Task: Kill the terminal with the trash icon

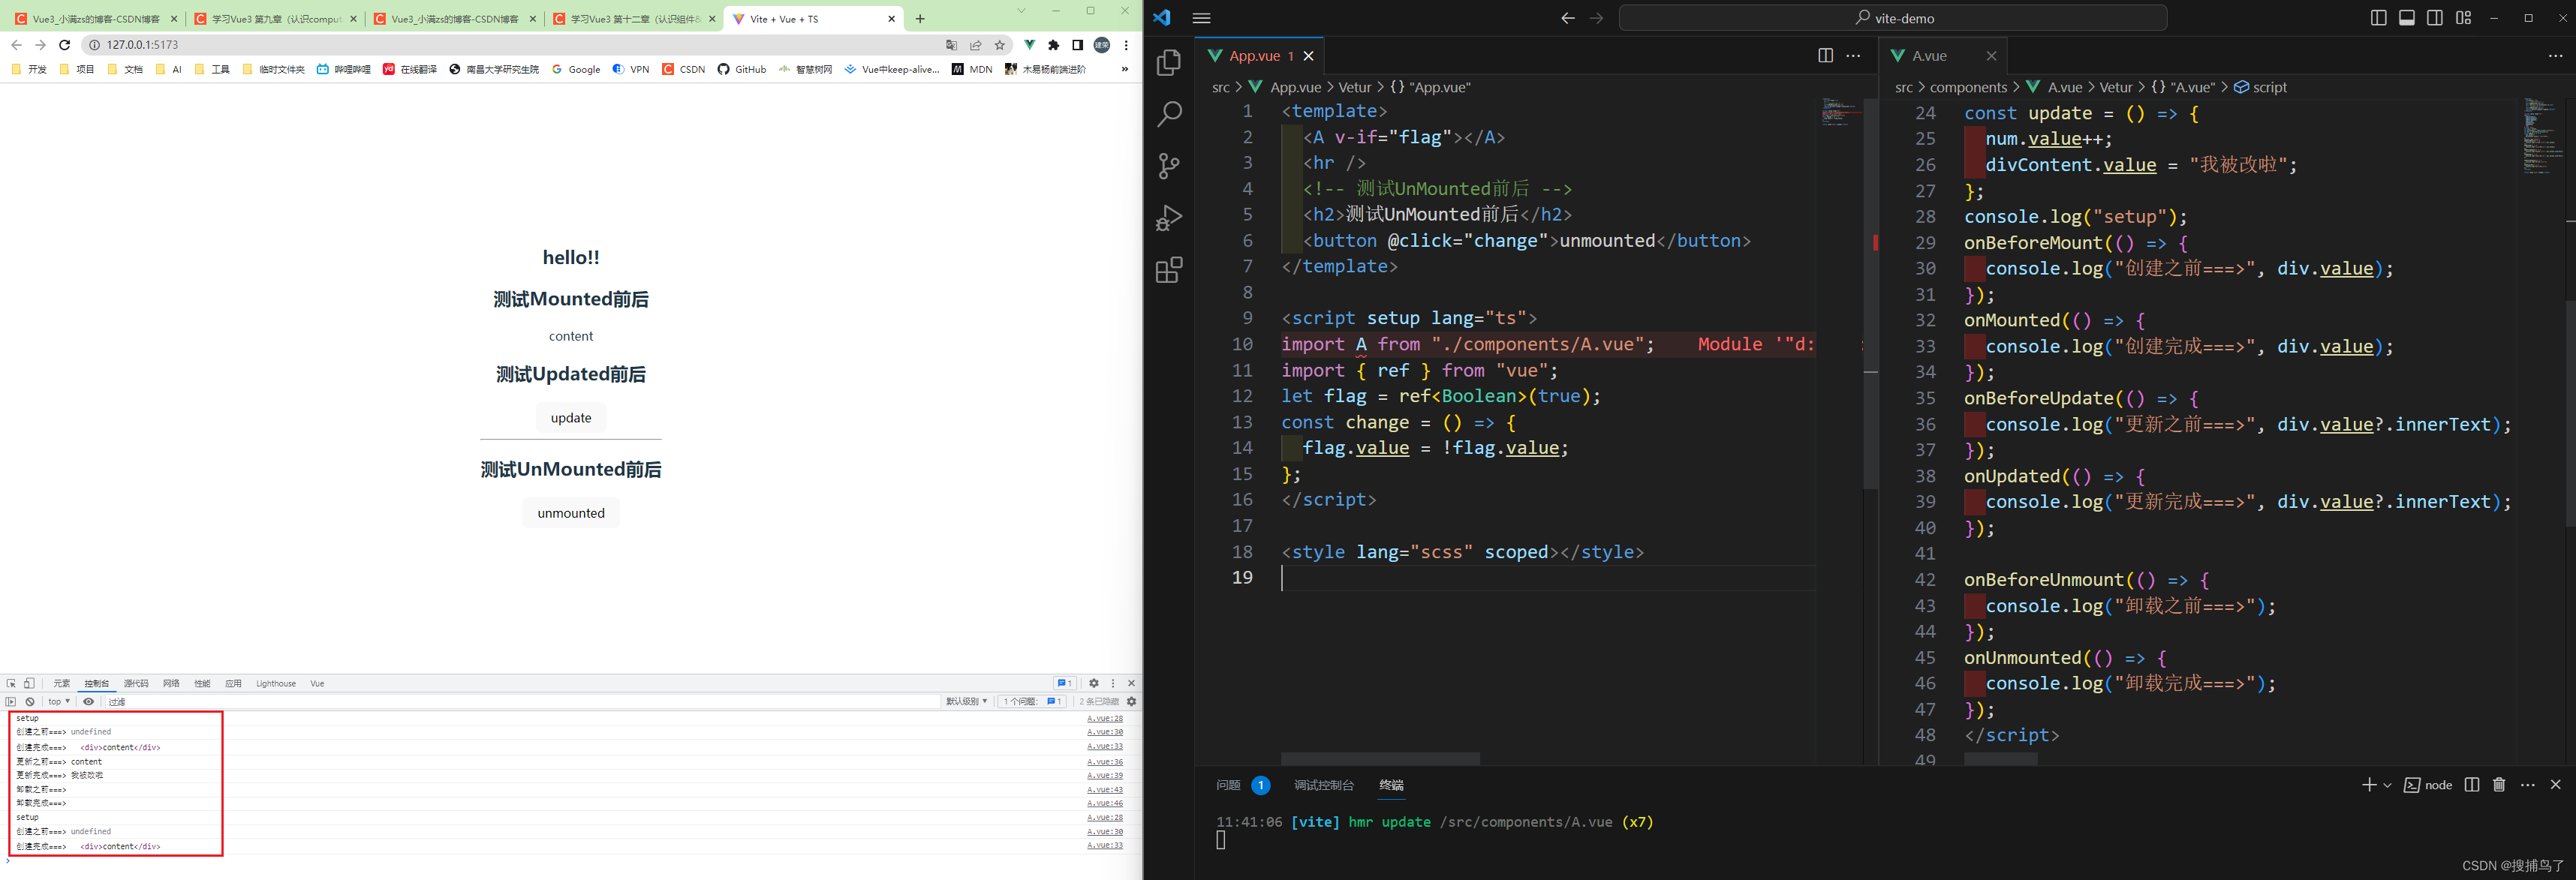Action: click(x=2499, y=785)
